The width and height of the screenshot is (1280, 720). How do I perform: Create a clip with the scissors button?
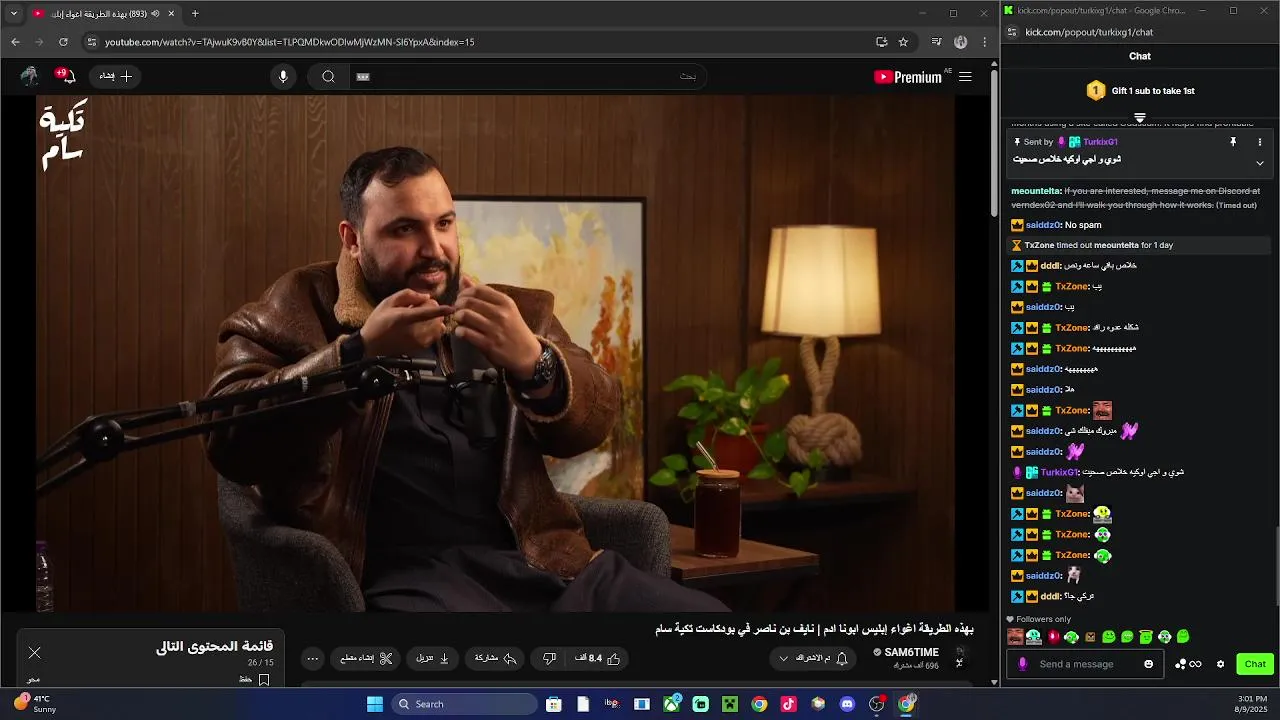[x=366, y=658]
